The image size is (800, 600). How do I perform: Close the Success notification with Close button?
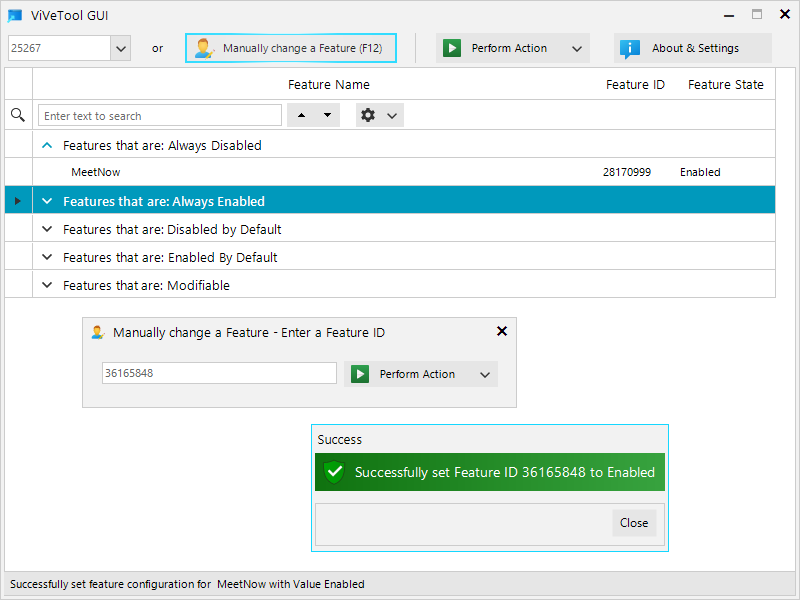click(x=634, y=523)
